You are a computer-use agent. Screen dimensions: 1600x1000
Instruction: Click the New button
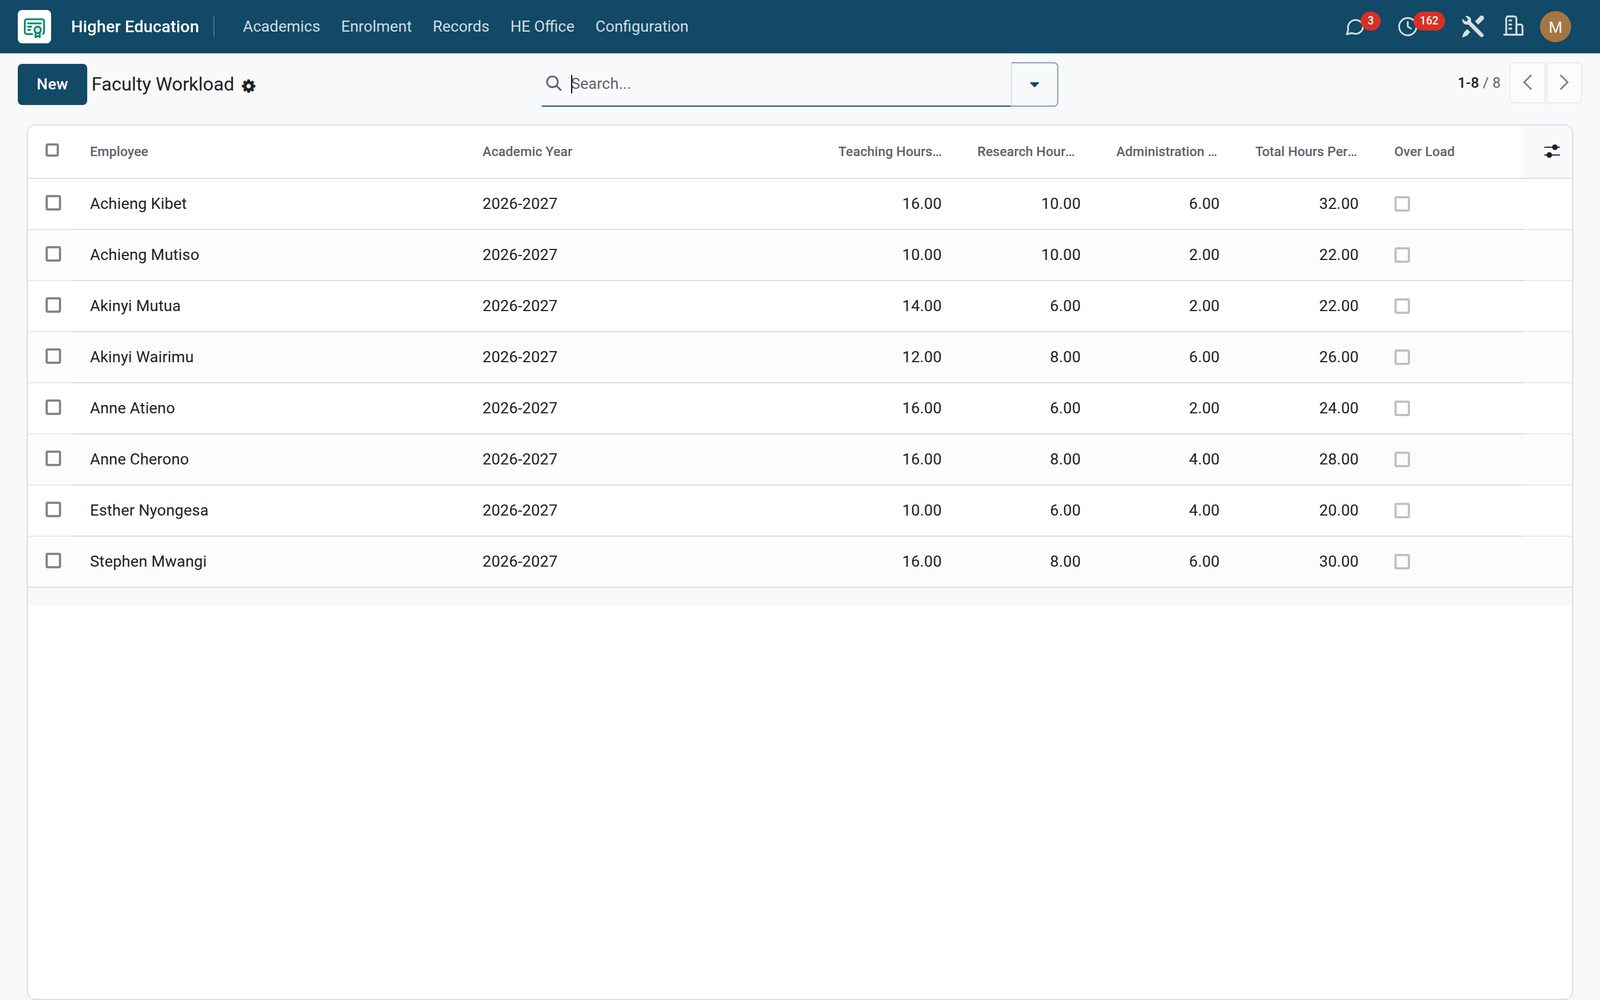pyautogui.click(x=52, y=84)
